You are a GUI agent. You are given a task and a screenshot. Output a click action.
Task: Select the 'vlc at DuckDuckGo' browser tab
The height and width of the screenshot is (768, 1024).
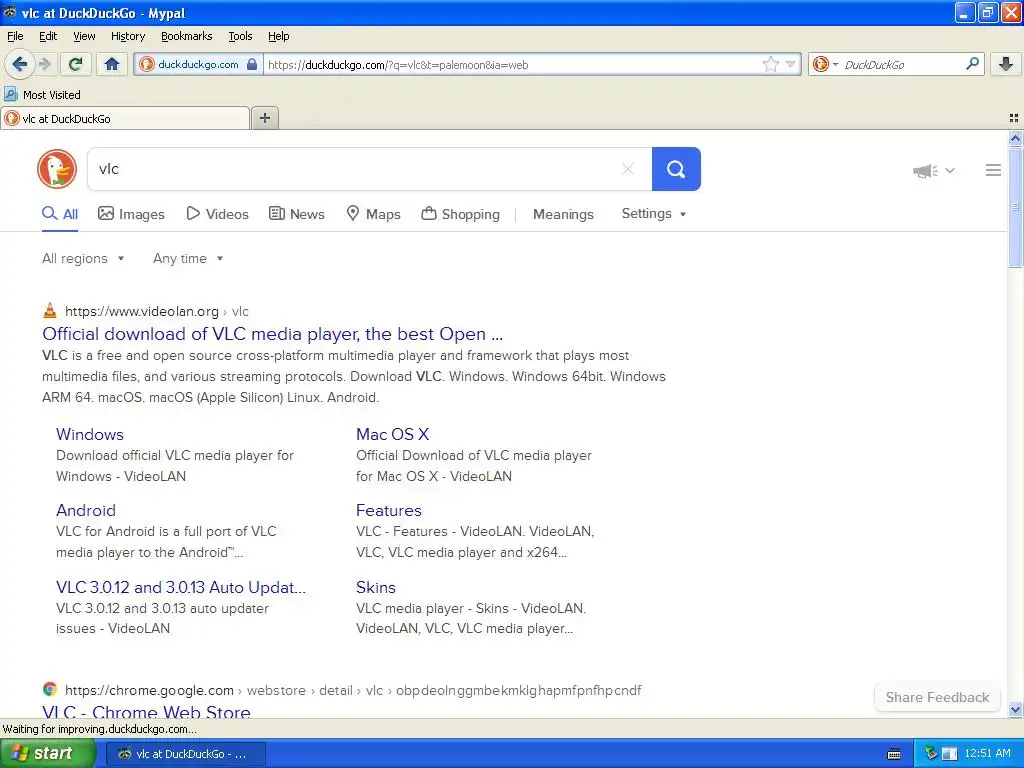tap(125, 118)
